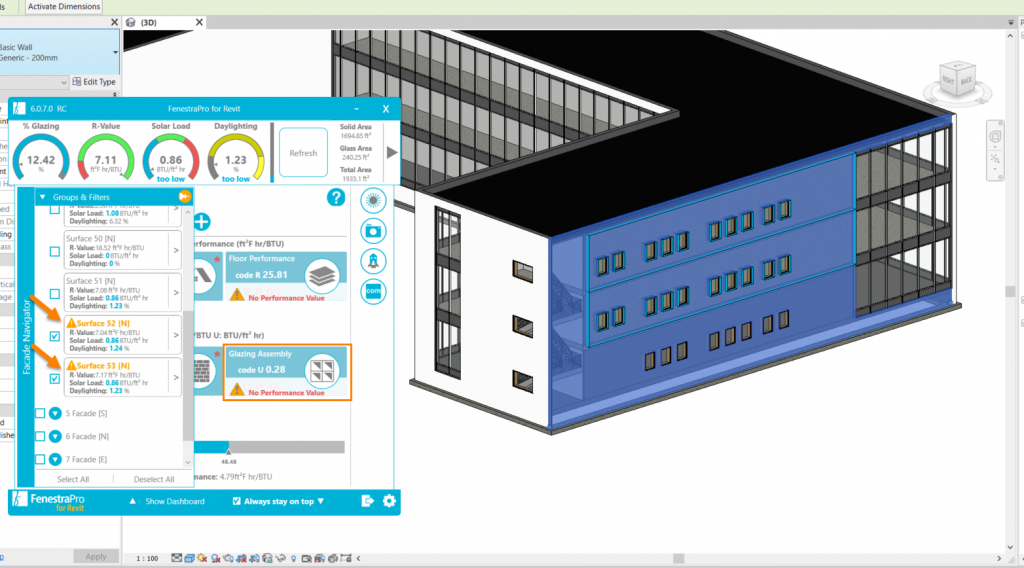The width and height of the screenshot is (1024, 568).
Task: Click Activate Dimensions in the options bar
Action: pos(64,7)
